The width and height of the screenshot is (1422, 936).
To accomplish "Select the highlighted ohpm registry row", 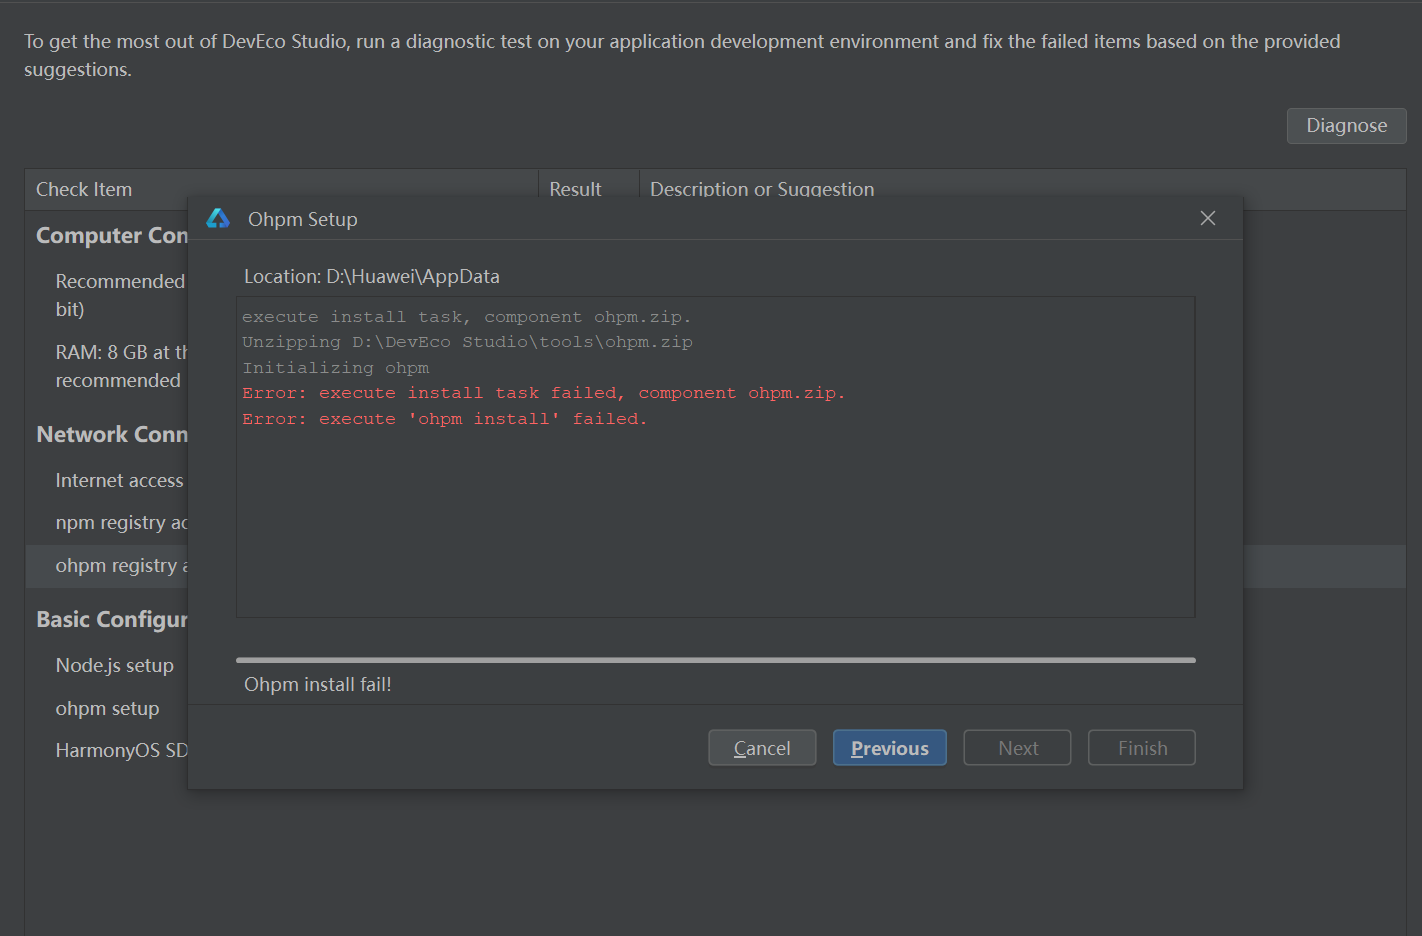I will tap(120, 566).
